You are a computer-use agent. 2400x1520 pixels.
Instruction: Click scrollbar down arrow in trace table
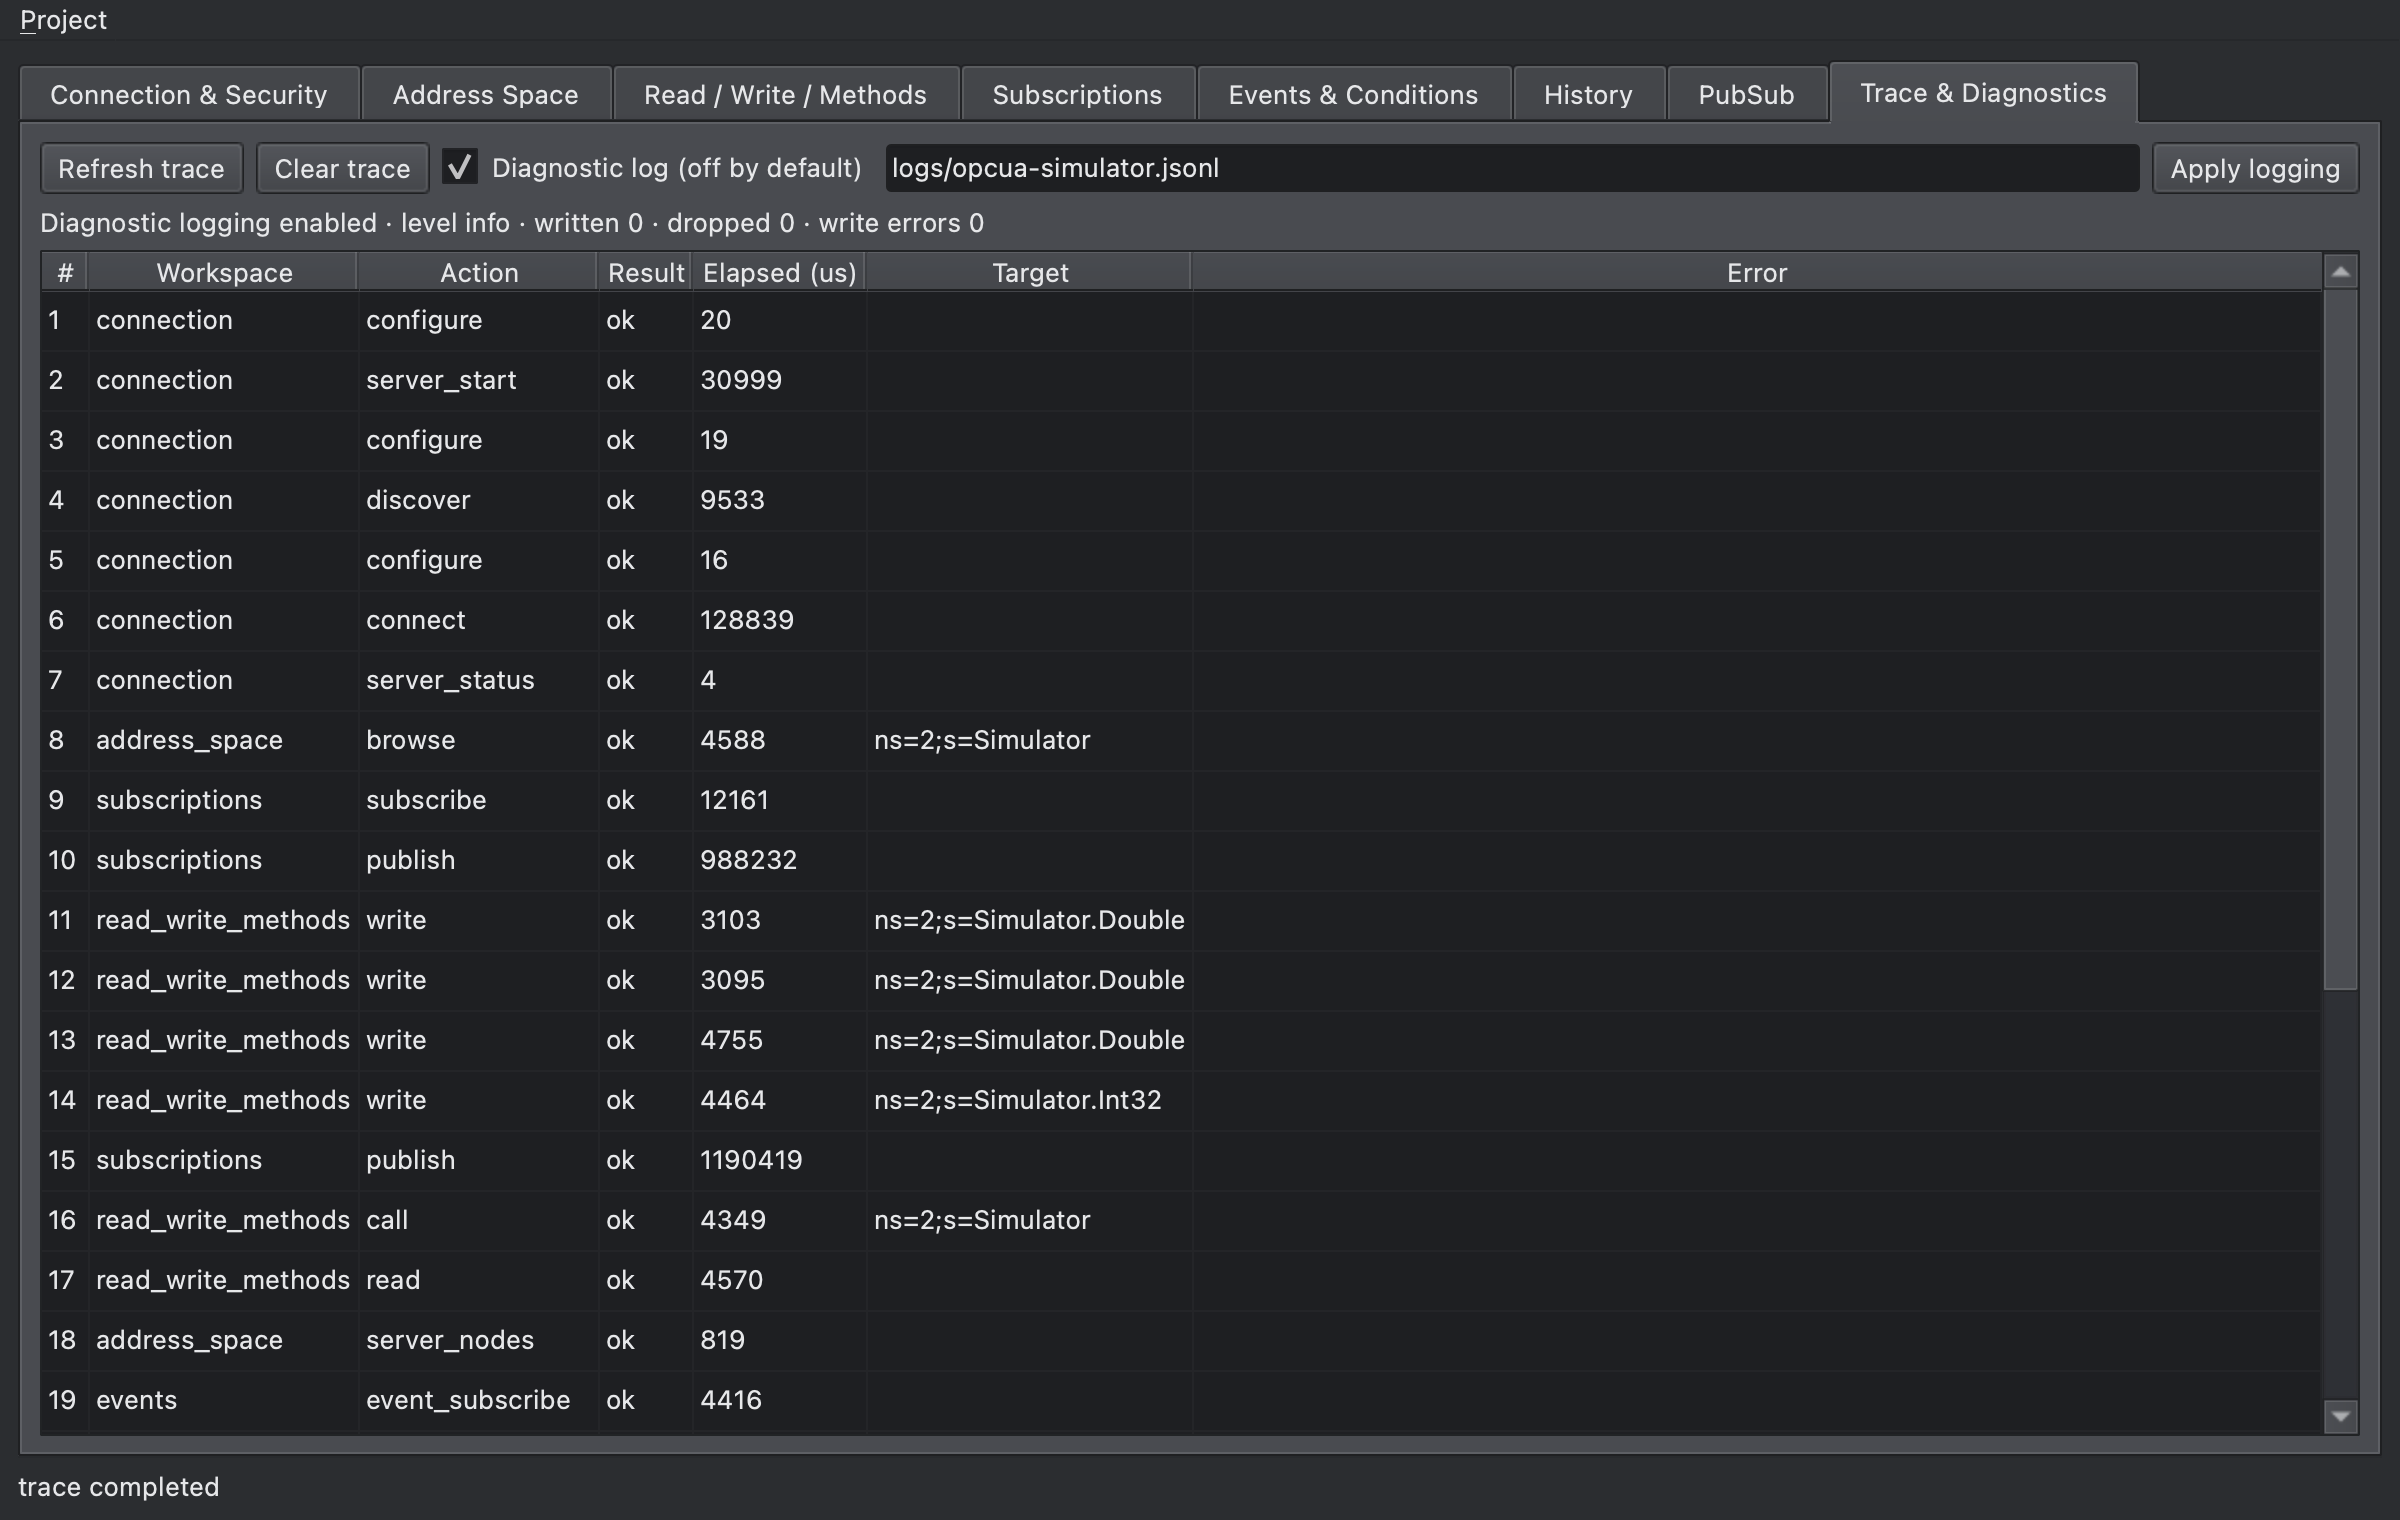coord(2341,1416)
